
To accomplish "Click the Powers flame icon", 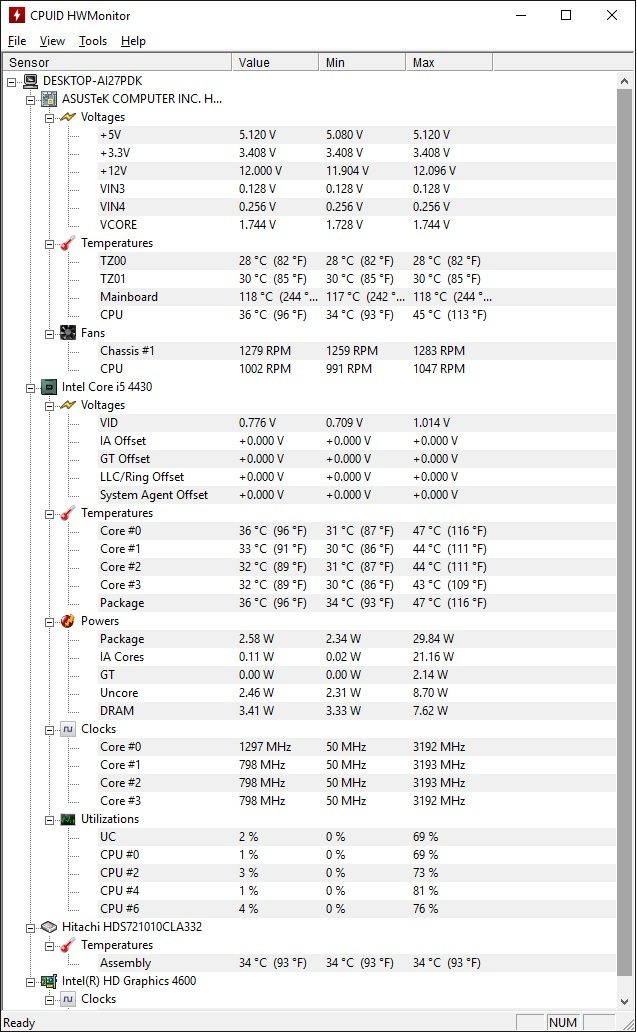I will (68, 621).
